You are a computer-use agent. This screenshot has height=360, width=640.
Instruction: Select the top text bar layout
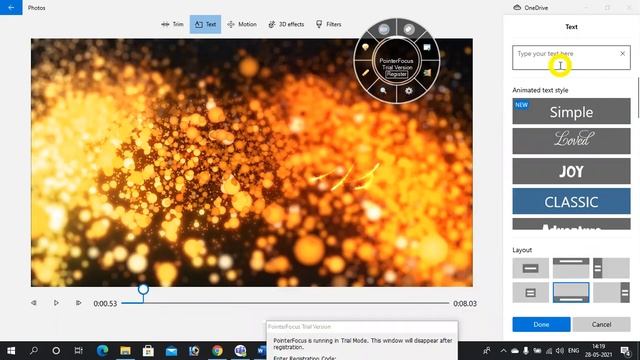[571, 268]
